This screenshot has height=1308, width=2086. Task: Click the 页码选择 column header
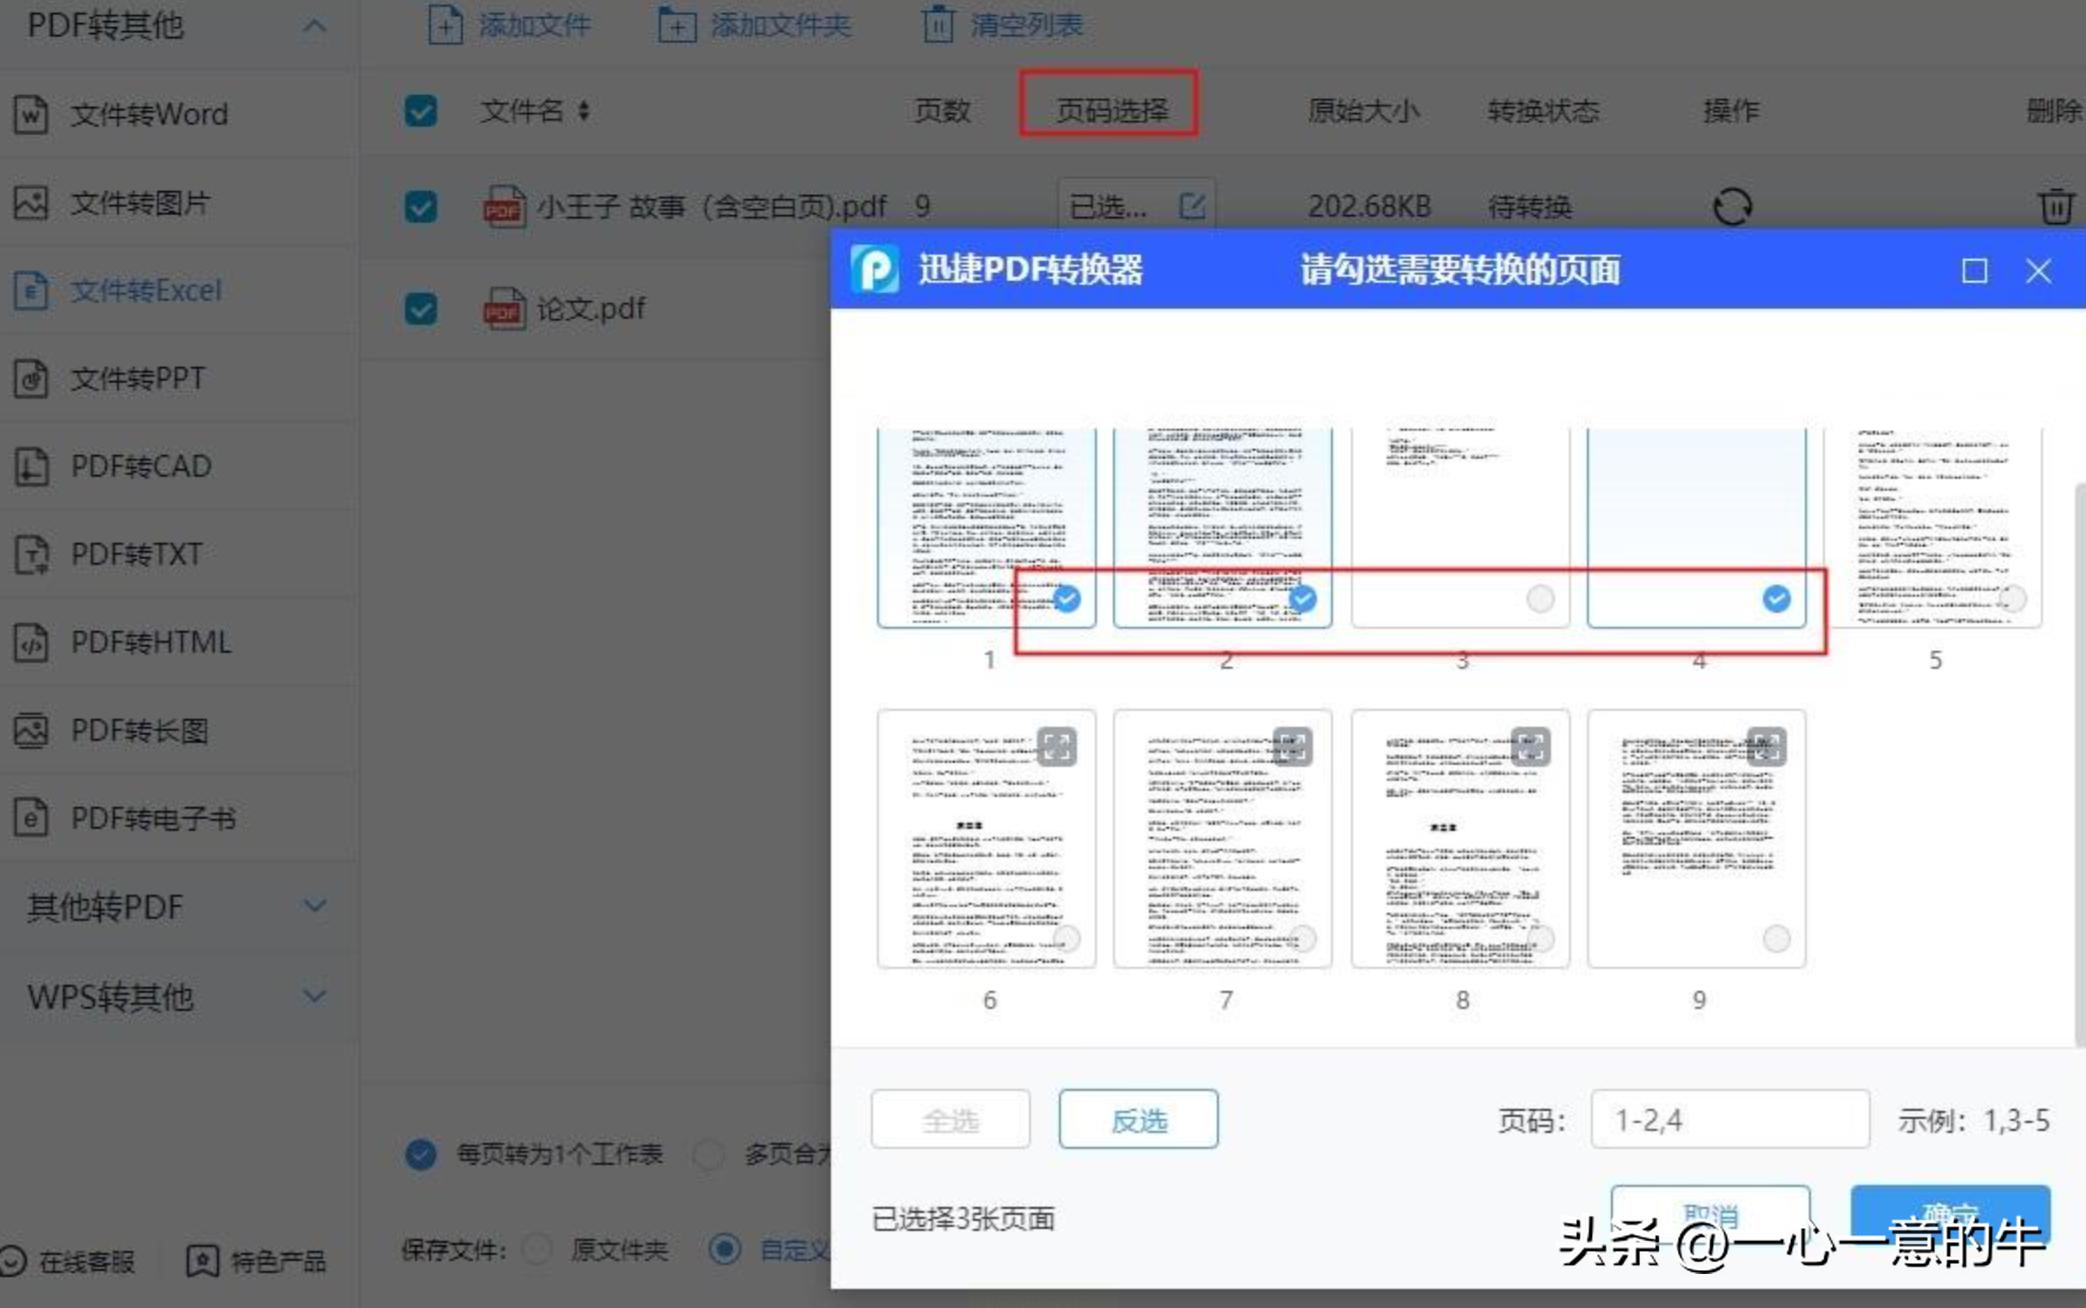tap(1110, 110)
